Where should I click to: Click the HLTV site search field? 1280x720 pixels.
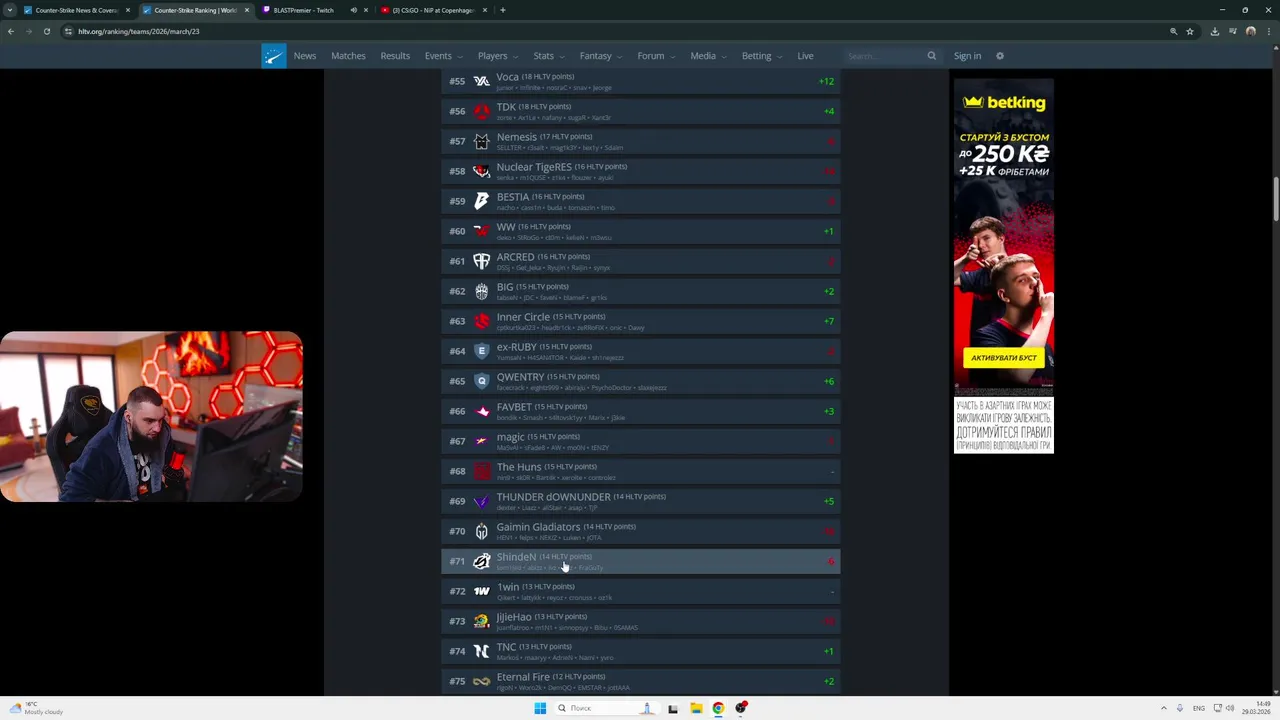885,56
